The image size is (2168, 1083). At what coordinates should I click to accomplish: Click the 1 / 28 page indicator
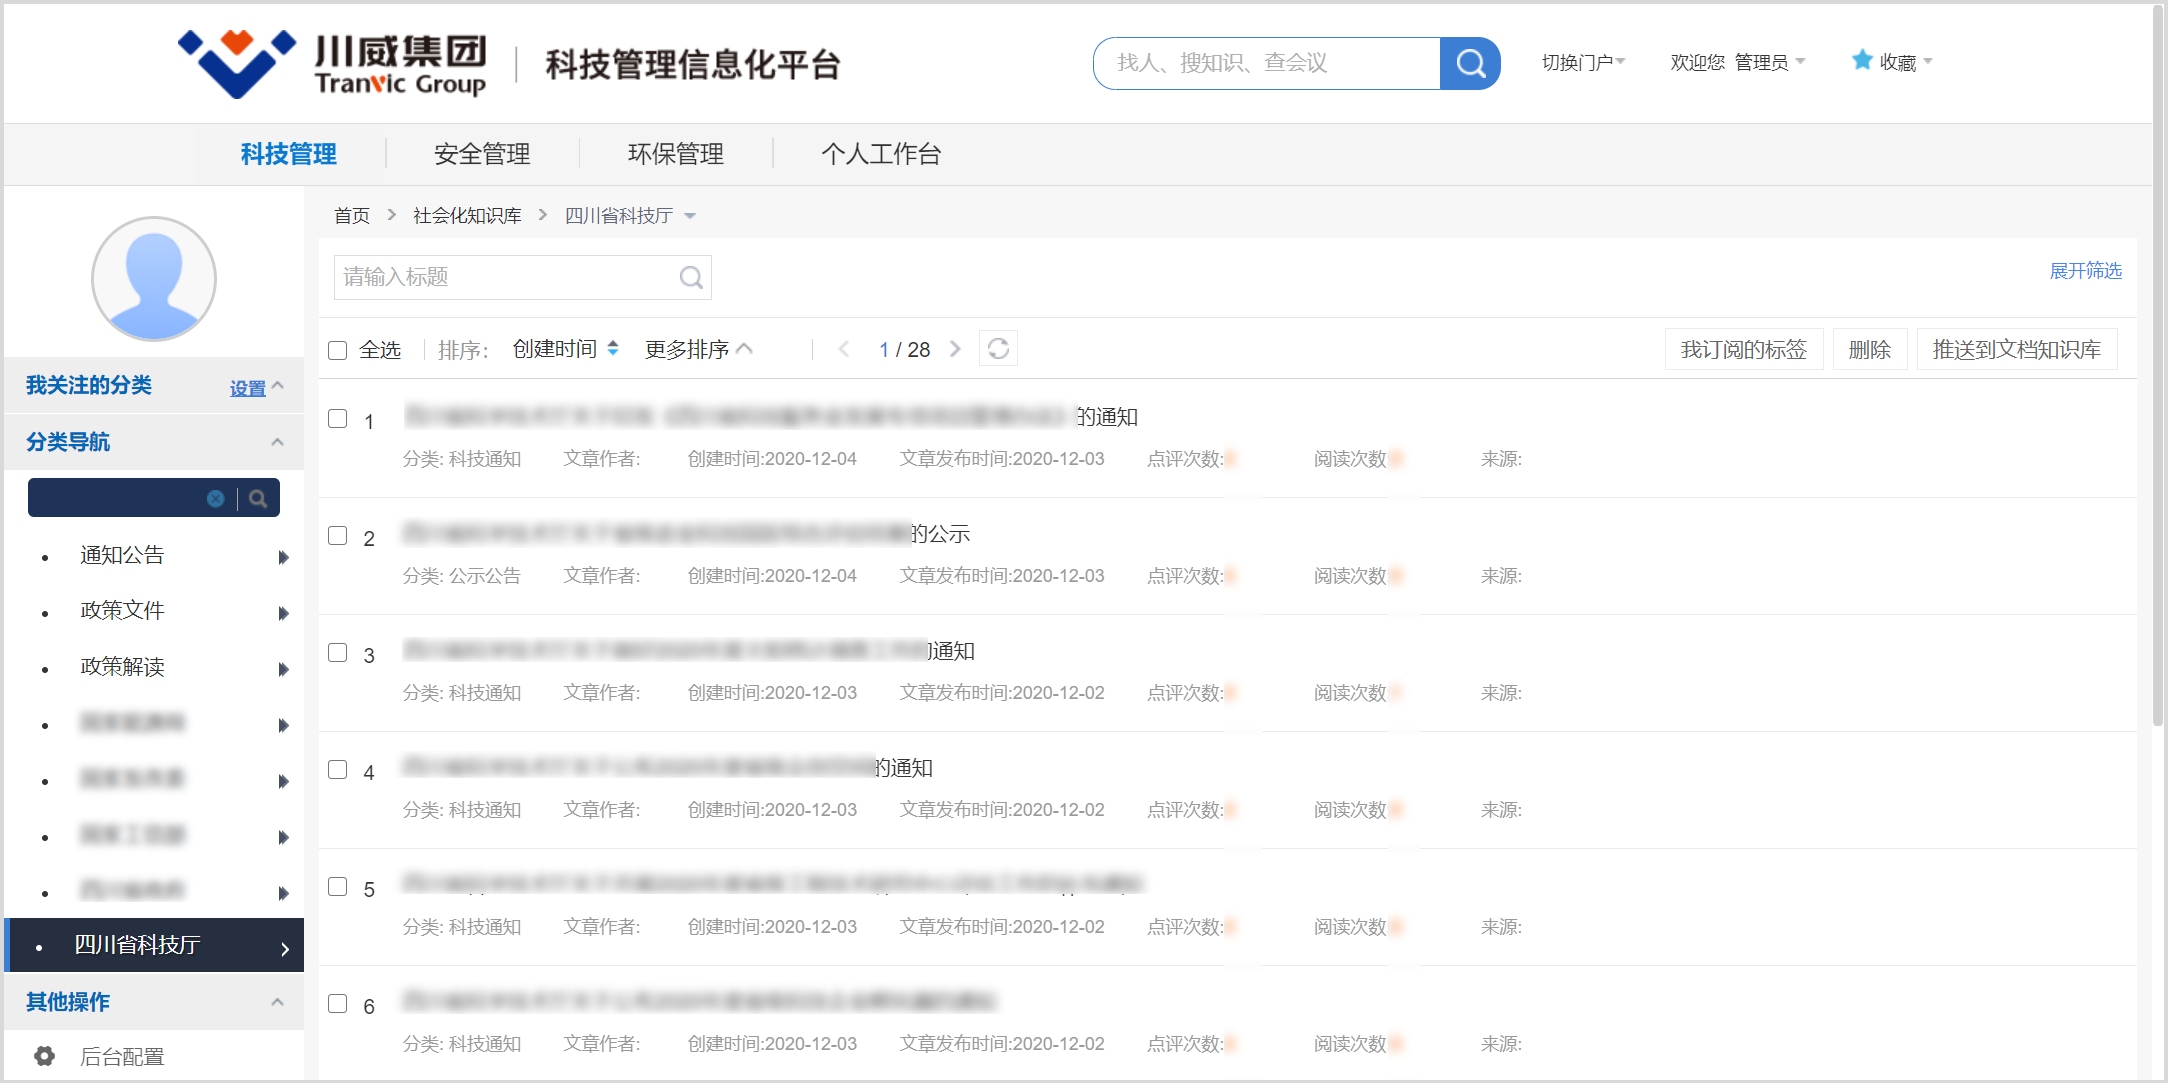(904, 349)
